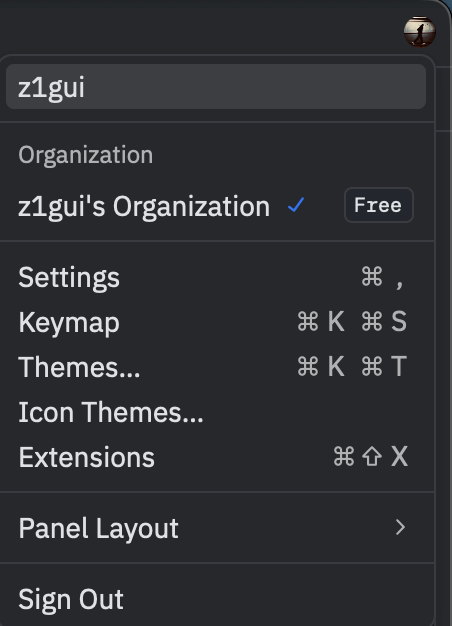Click the Settings command-comma shortcut hint
This screenshot has height=626, width=452.
pyautogui.click(x=383, y=277)
